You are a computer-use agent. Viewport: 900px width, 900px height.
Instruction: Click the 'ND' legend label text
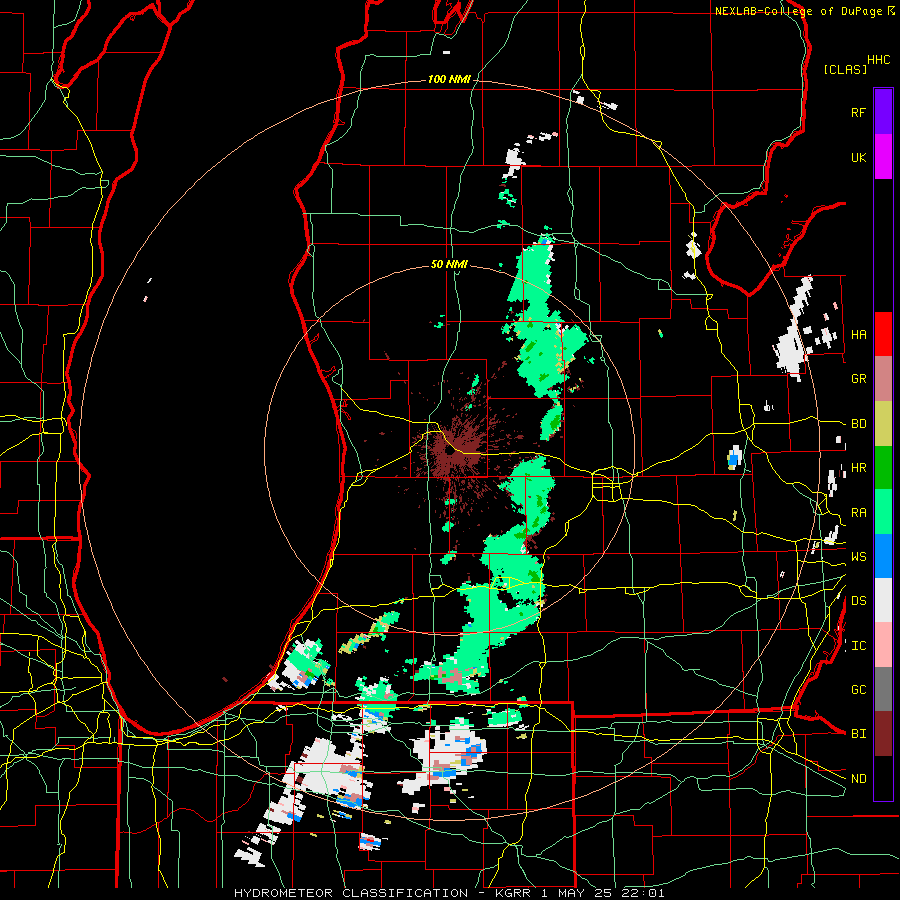858,779
